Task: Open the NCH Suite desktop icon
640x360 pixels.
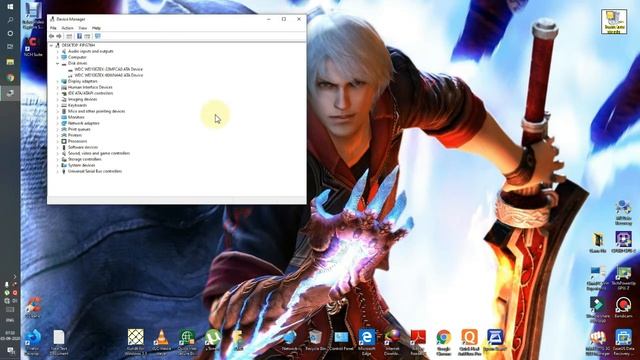Action: 33,47
